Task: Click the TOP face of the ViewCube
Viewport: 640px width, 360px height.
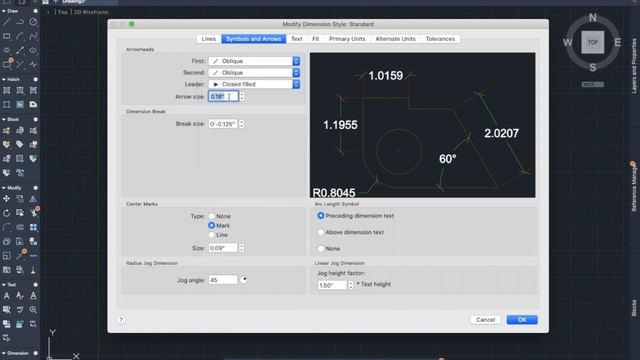Action: 593,42
